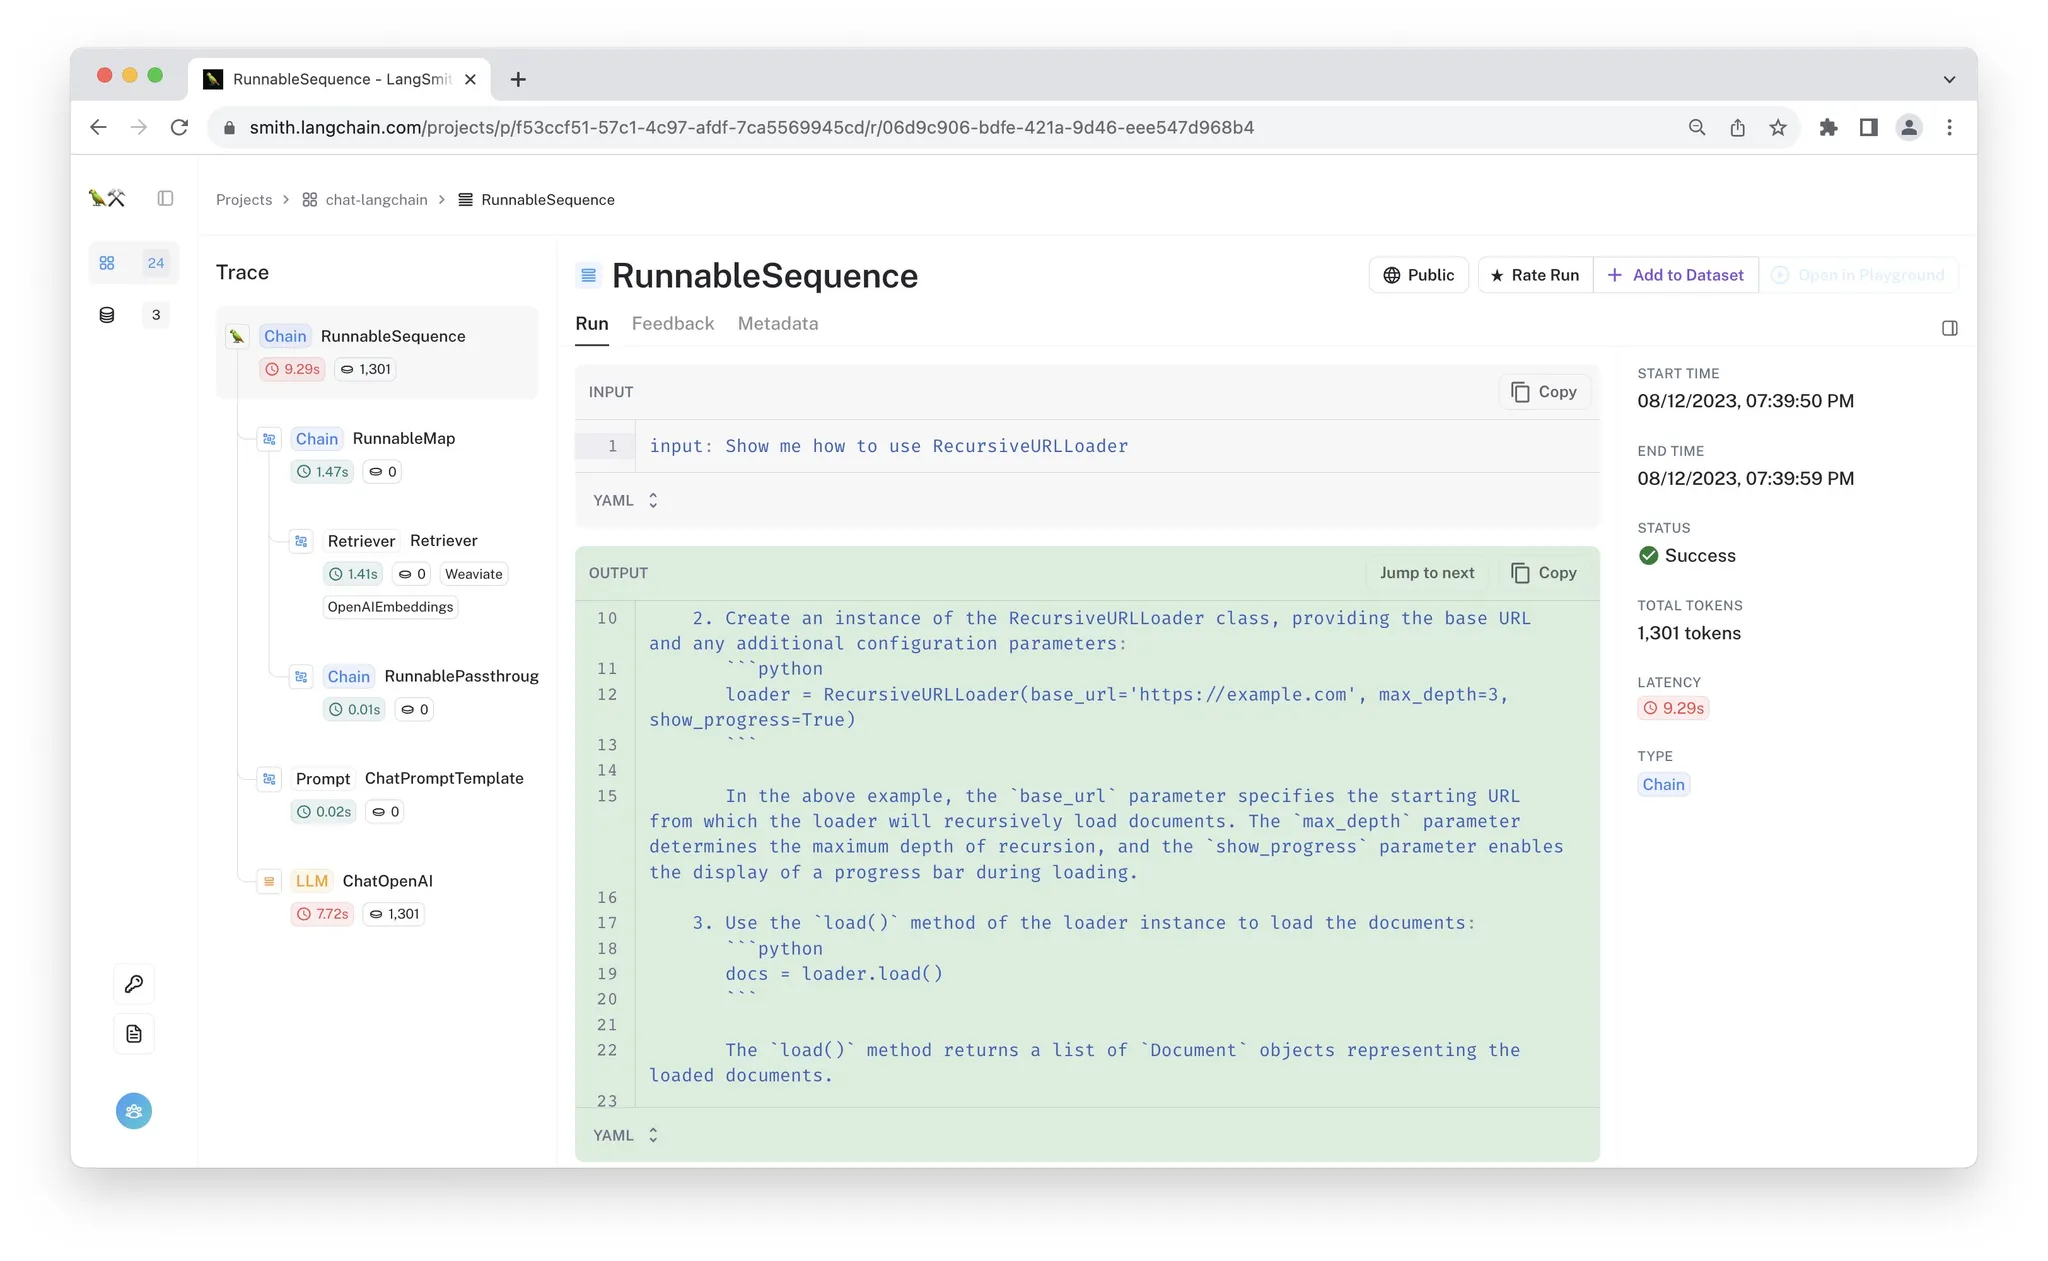The width and height of the screenshot is (2048, 1261).
Task: Click the projects count badge 24
Action: tap(156, 263)
